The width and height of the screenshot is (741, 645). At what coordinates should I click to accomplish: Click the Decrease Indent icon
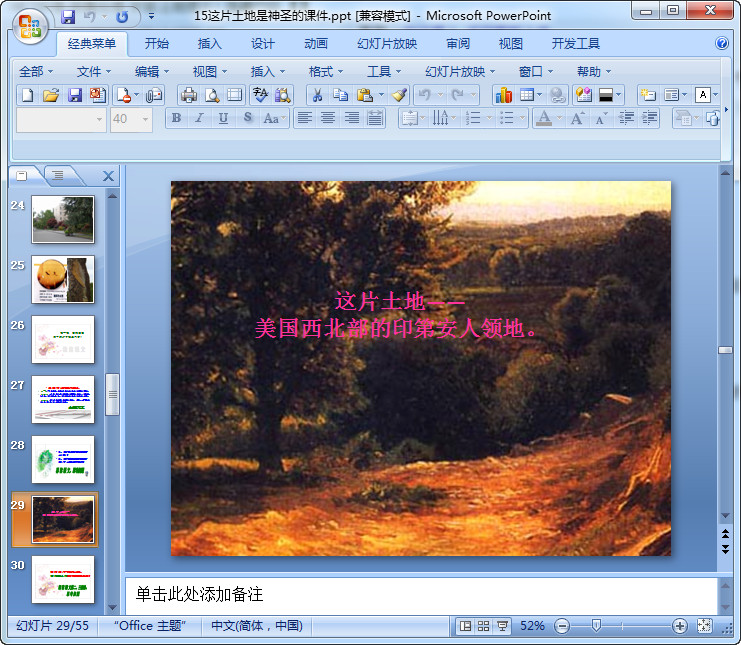[626, 118]
